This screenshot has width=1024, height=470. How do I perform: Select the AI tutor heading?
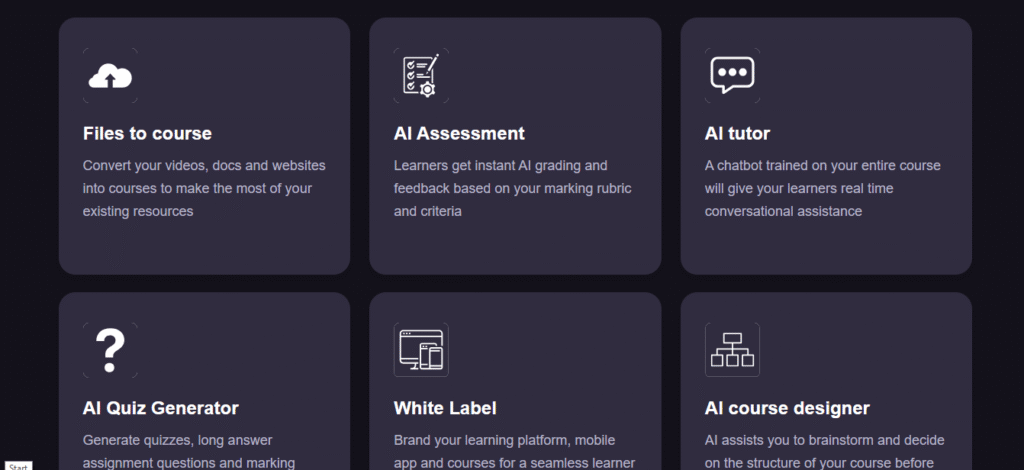(737, 134)
